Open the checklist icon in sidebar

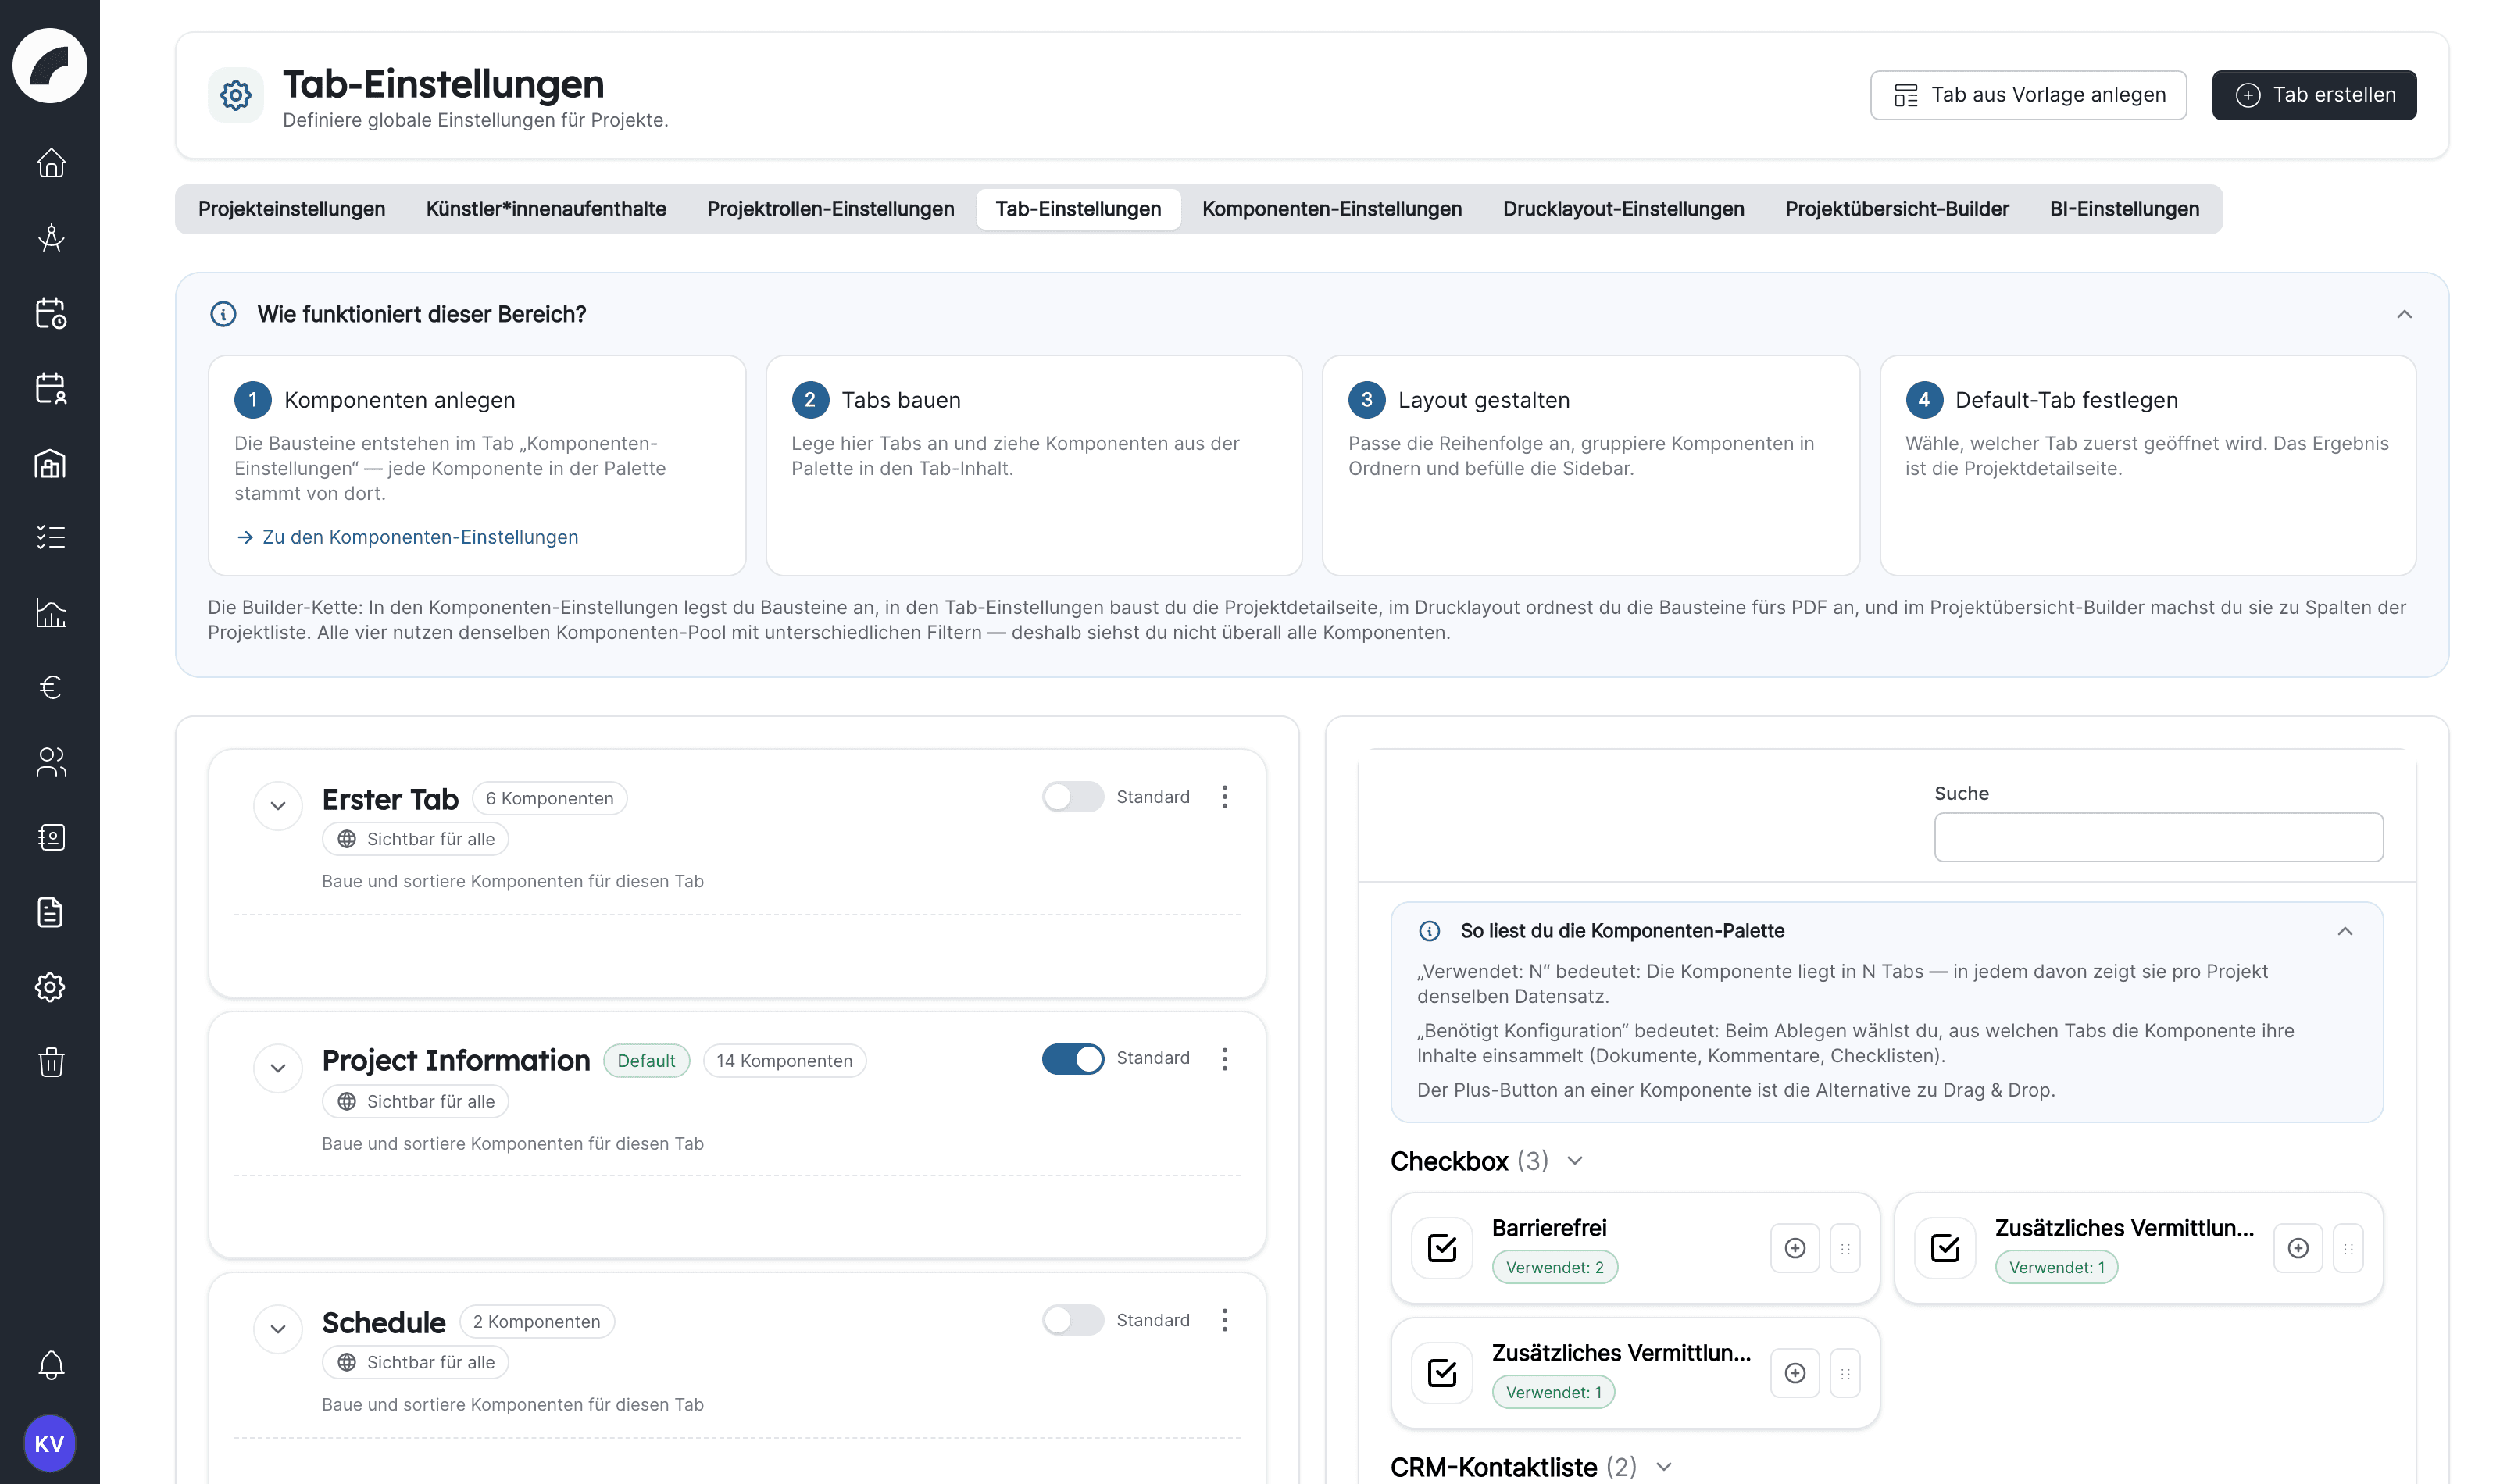[x=50, y=538]
